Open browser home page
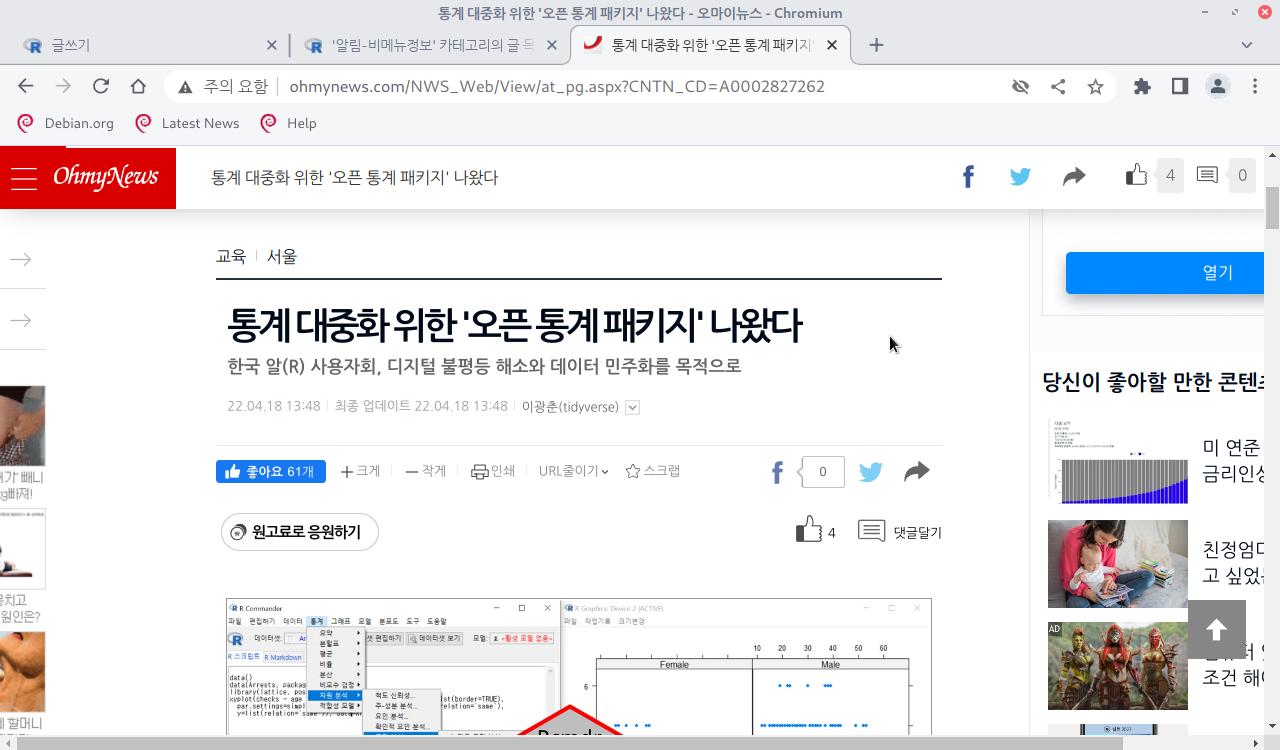1280x750 pixels. [138, 86]
